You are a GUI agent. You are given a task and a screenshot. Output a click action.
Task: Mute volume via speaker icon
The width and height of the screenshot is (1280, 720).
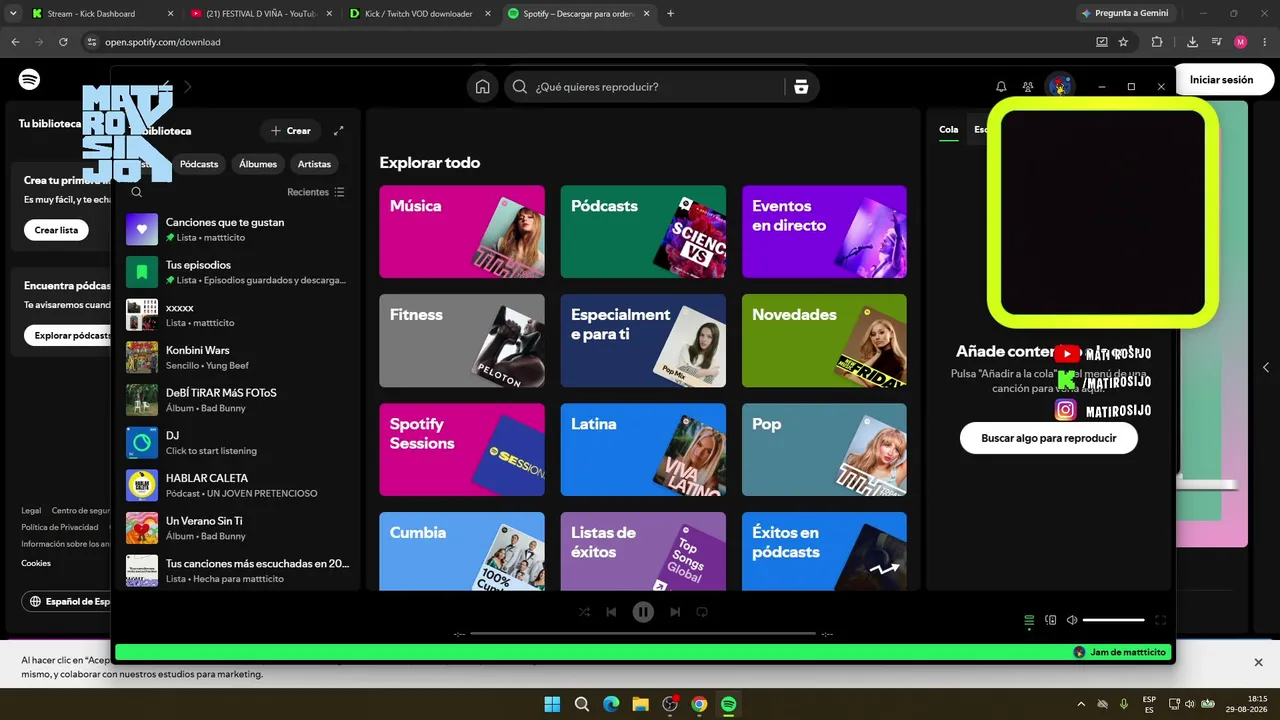click(x=1072, y=620)
